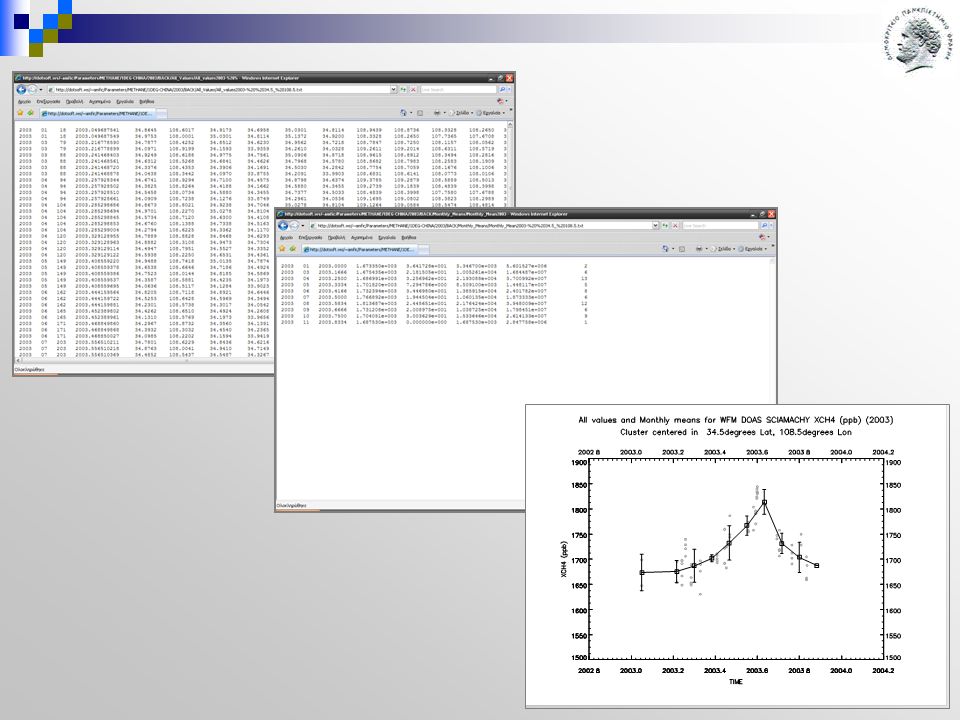The width and height of the screenshot is (960, 720).
Task: Click the Feeds icon in the All_values window toolbar
Action: [420, 113]
